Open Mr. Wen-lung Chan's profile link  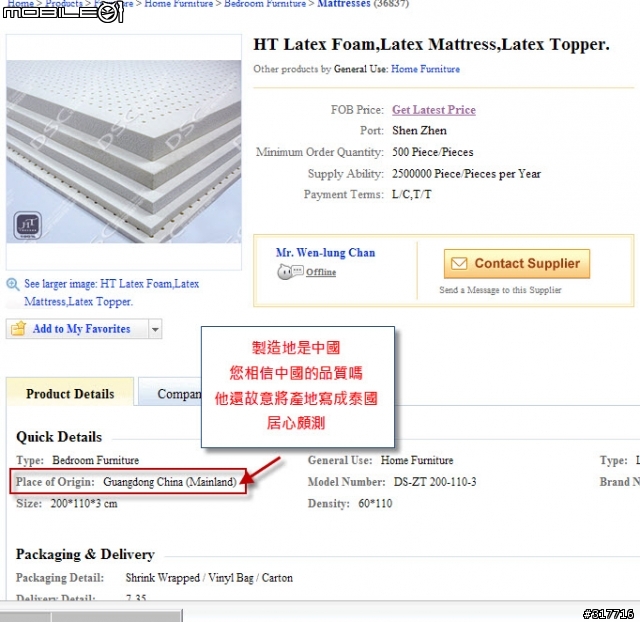point(325,253)
